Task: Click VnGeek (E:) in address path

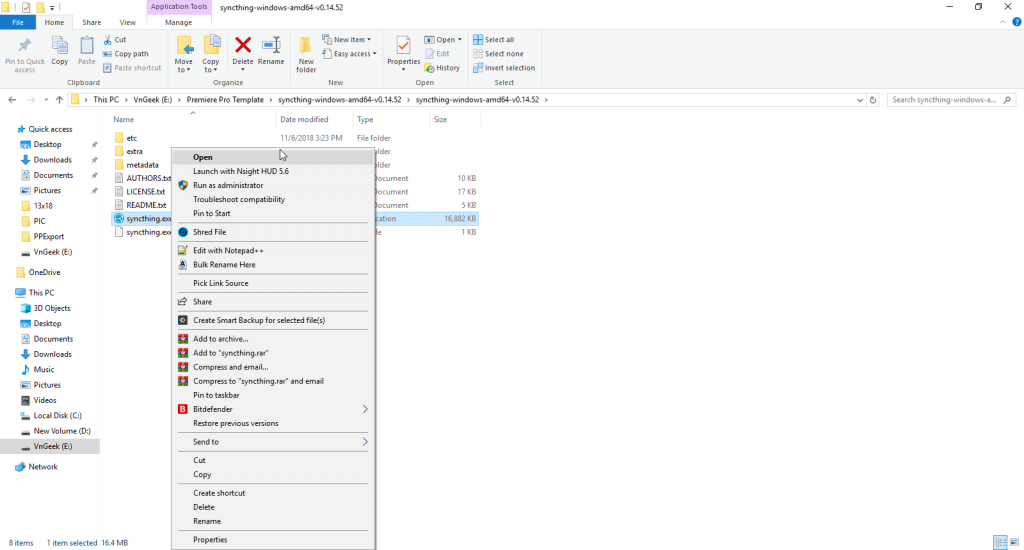Action: (x=153, y=100)
